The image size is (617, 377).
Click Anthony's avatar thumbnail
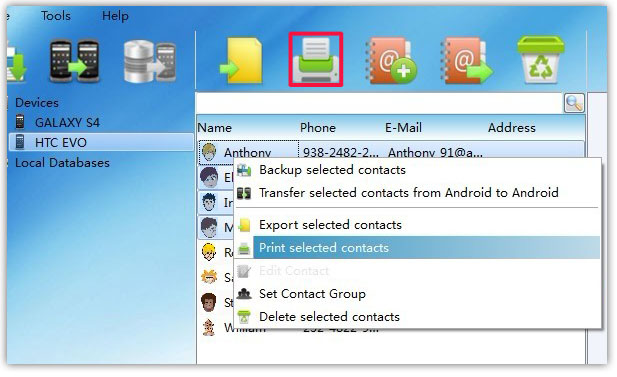coord(209,152)
